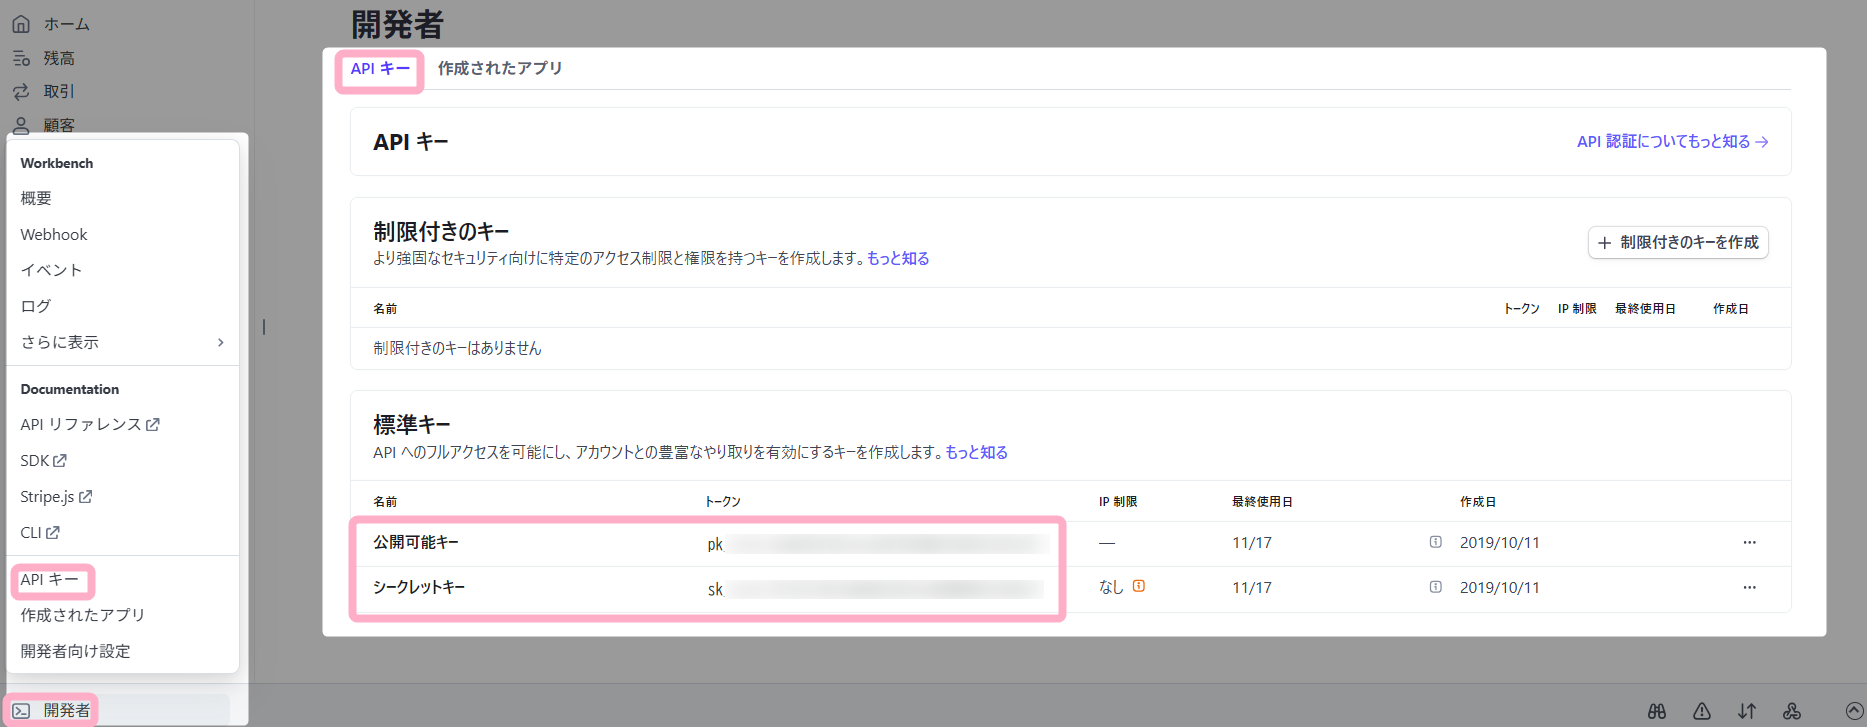
Task: Expand さらに表示 submenu in Workbench
Action: coord(122,342)
